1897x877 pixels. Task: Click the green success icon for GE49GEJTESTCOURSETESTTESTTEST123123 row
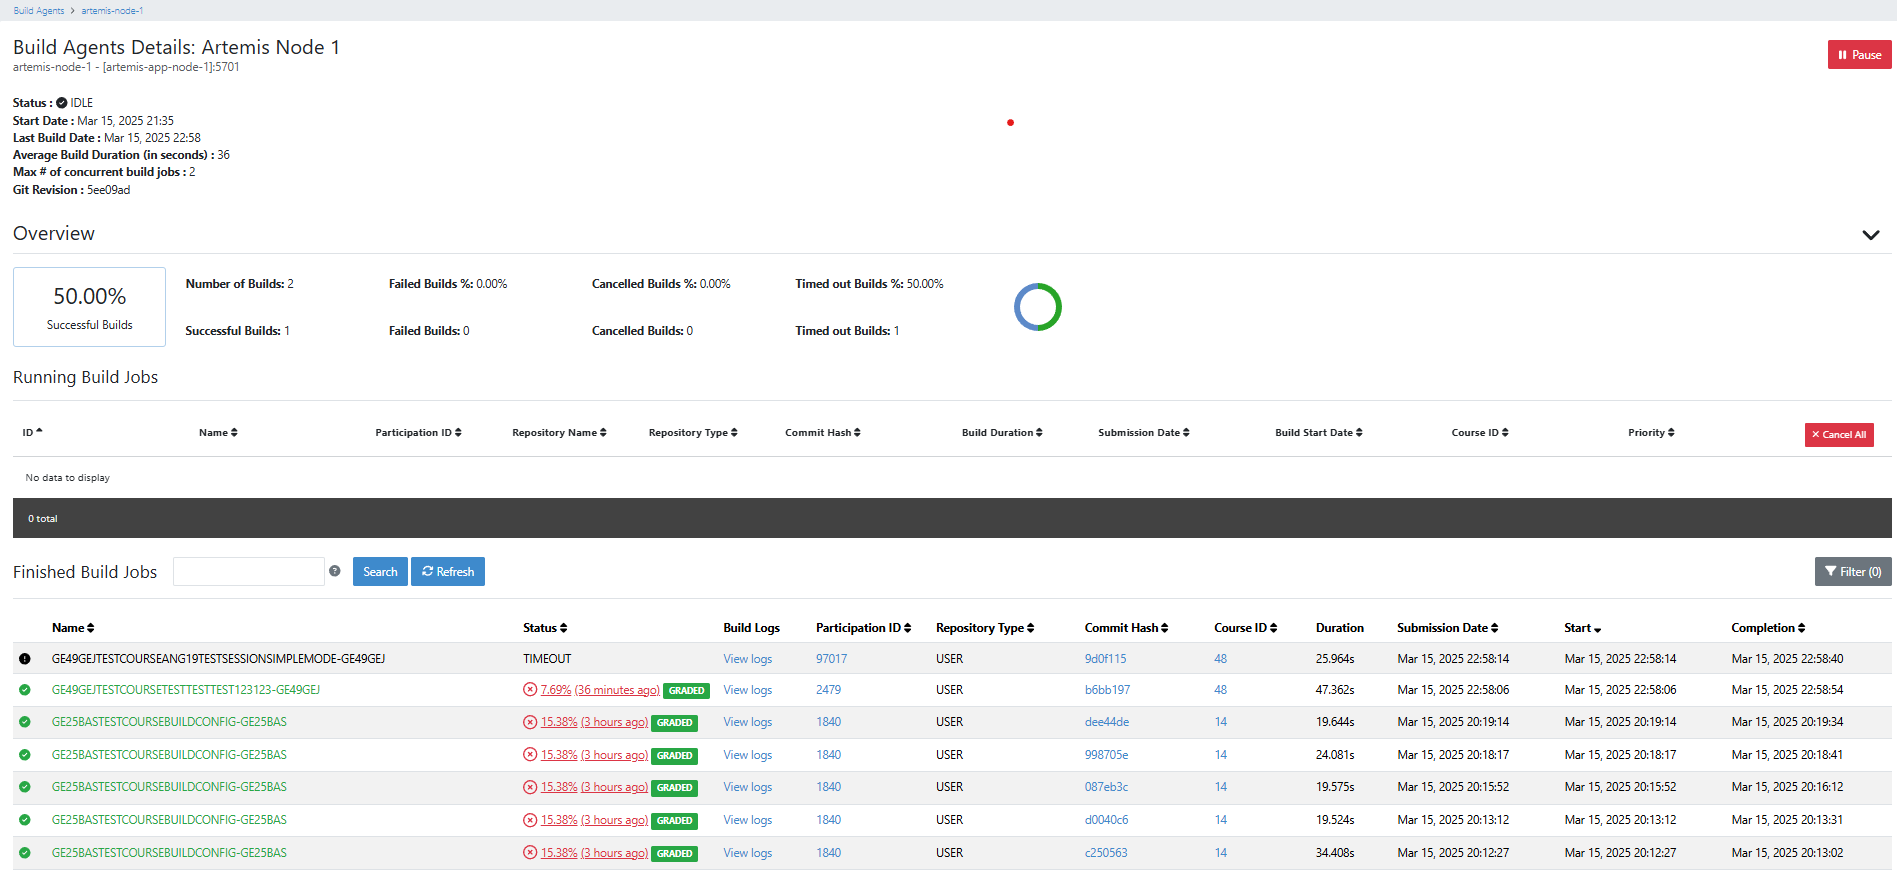click(25, 690)
